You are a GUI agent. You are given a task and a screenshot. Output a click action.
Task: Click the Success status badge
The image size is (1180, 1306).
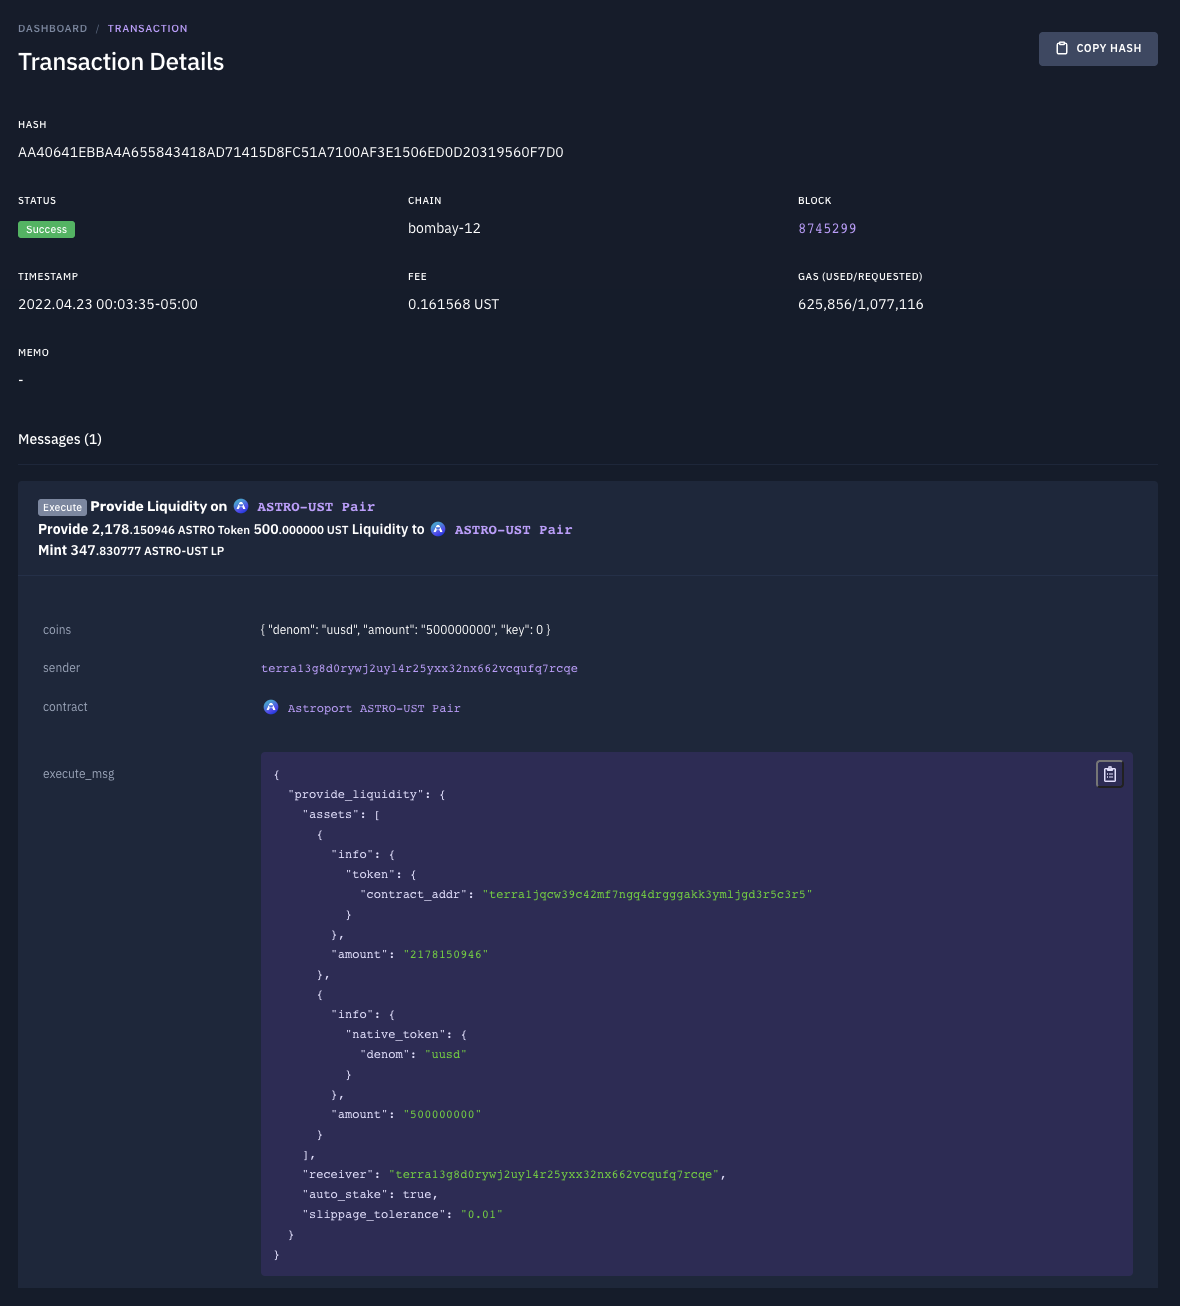(x=46, y=230)
